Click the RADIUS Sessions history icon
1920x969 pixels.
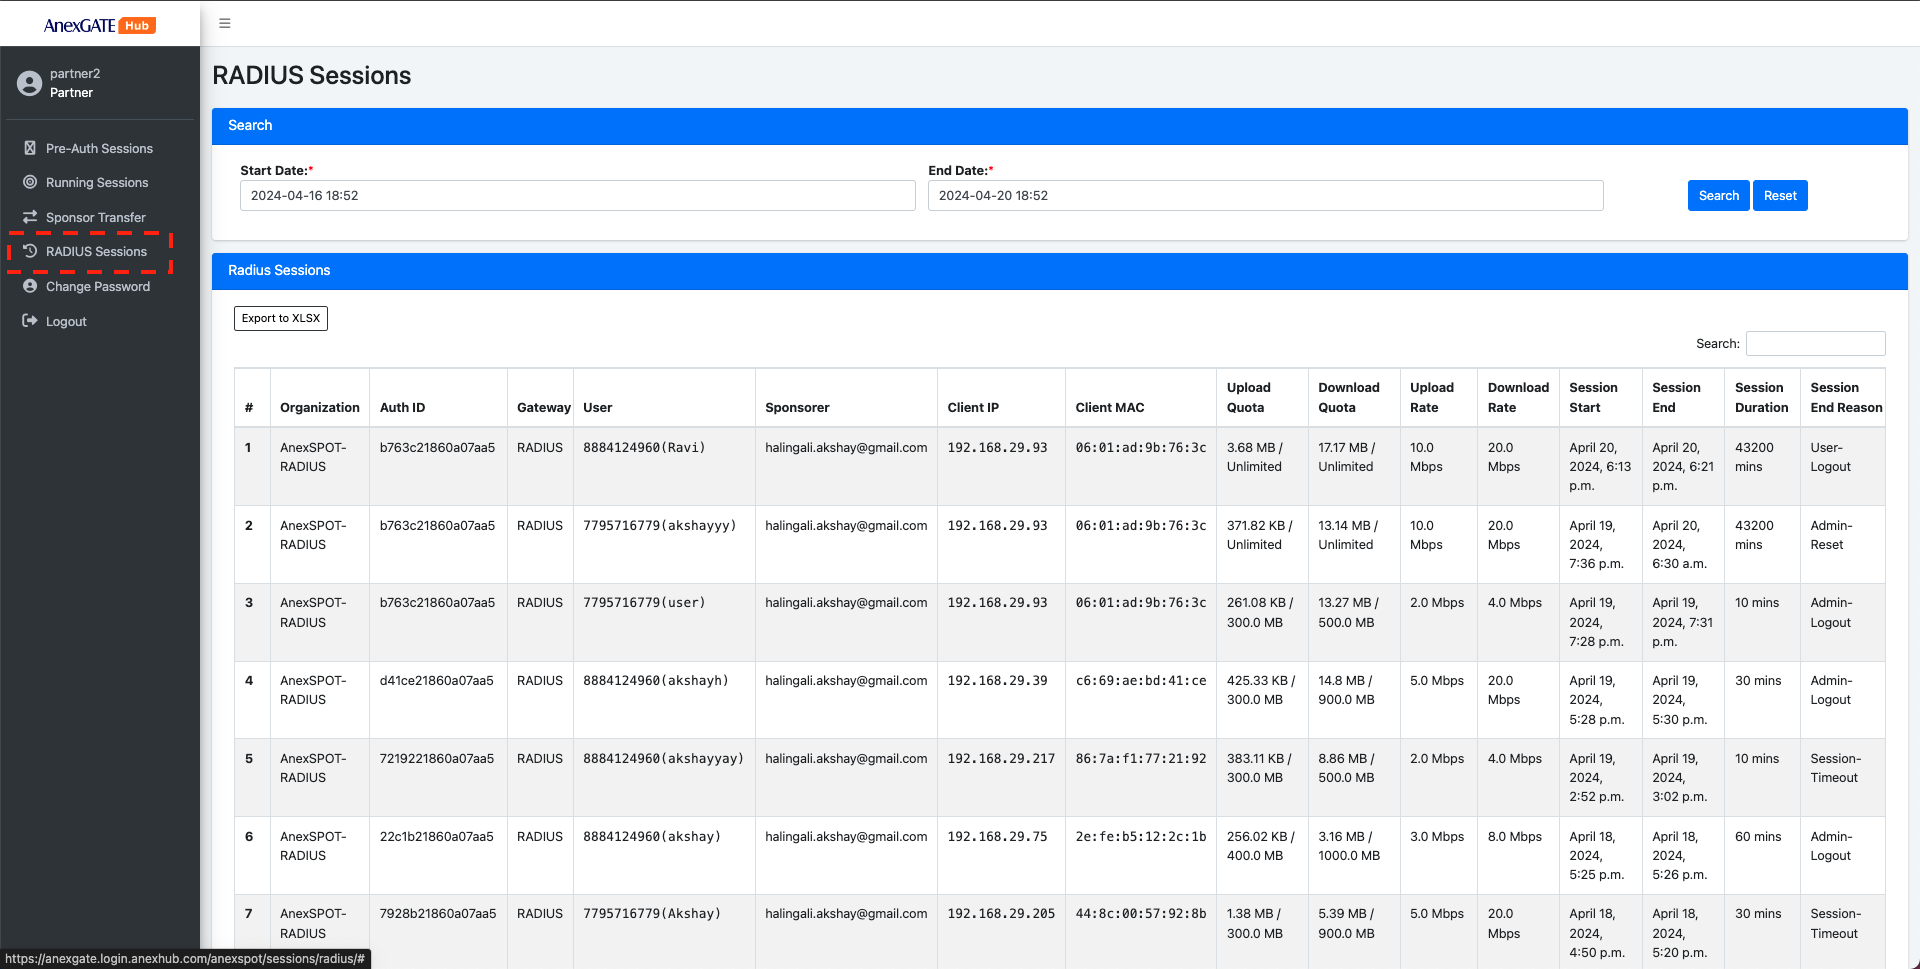pos(30,251)
